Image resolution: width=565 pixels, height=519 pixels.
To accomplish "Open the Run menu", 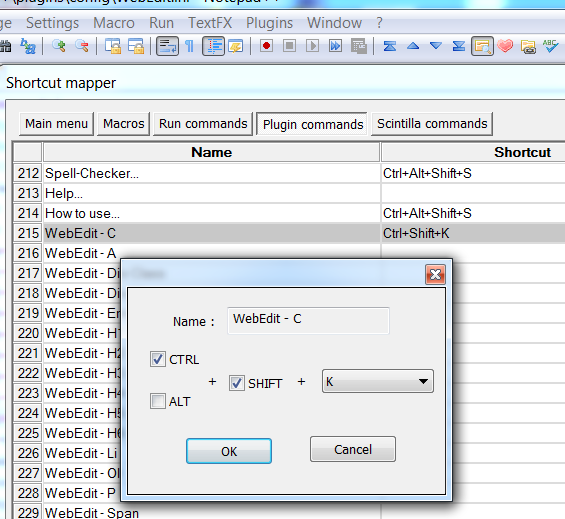I will click(x=161, y=23).
